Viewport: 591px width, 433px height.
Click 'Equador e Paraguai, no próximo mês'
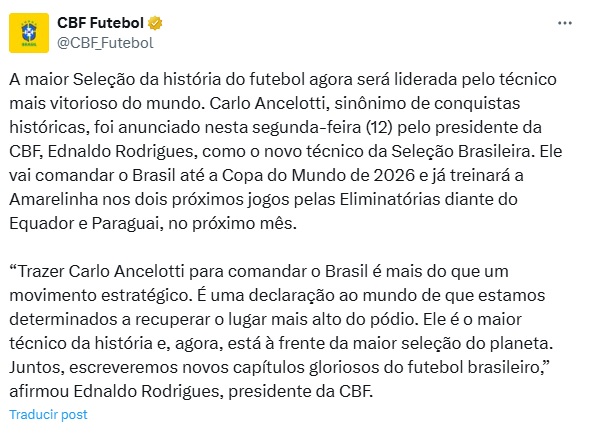pos(153,224)
